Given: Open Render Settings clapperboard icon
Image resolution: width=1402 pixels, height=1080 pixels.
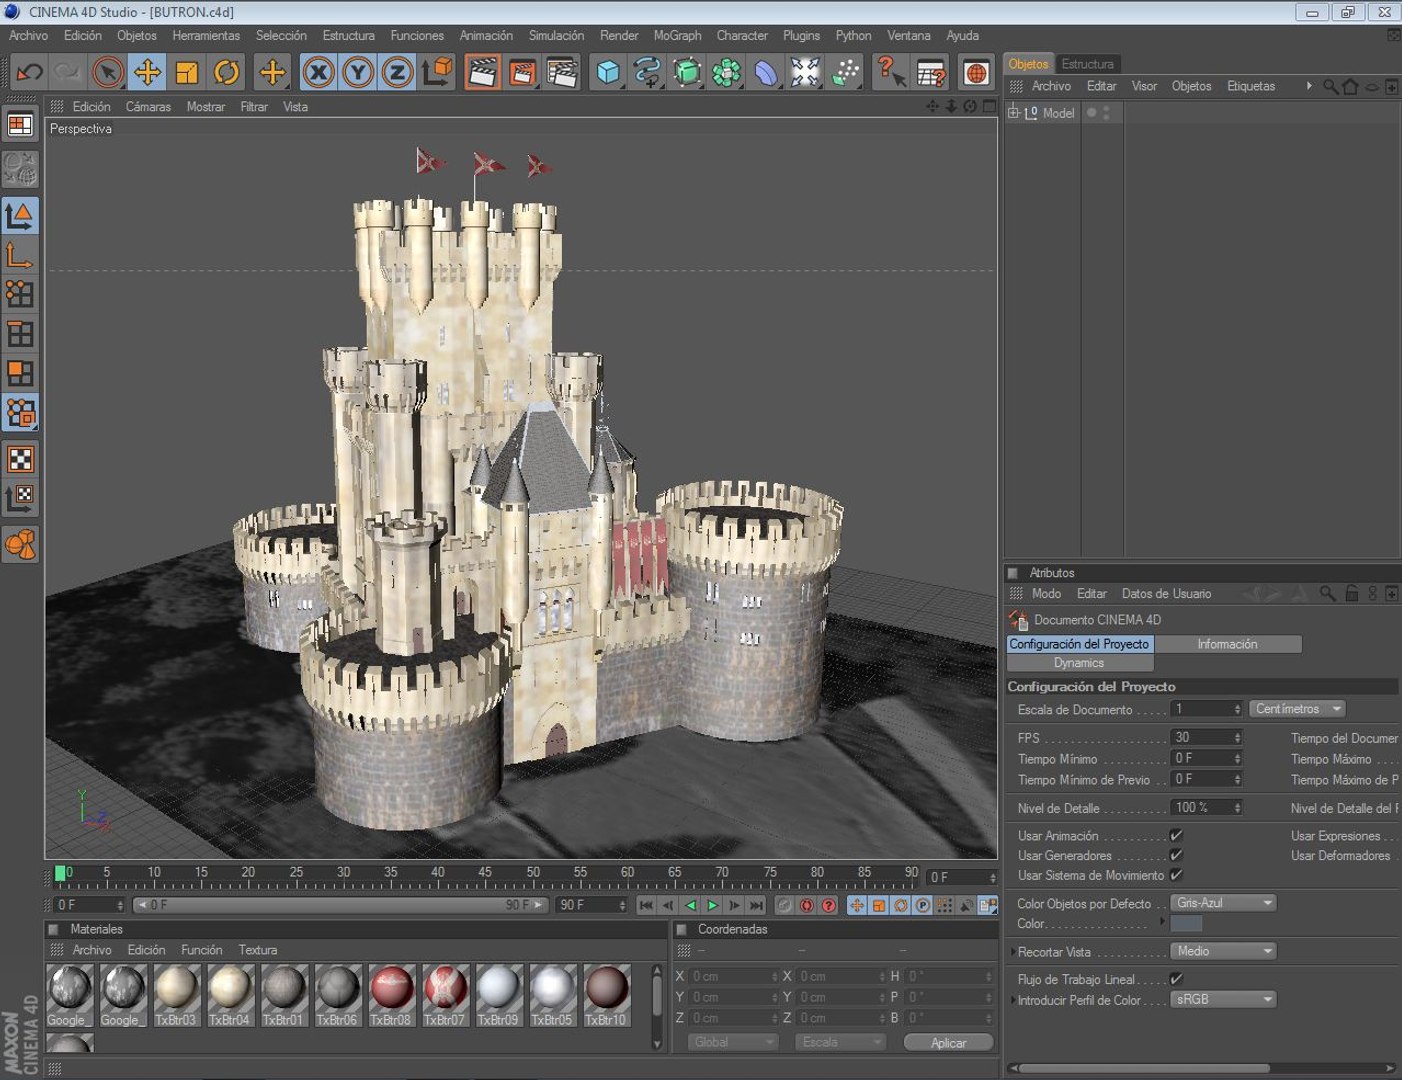Looking at the screenshot, I should [563, 72].
